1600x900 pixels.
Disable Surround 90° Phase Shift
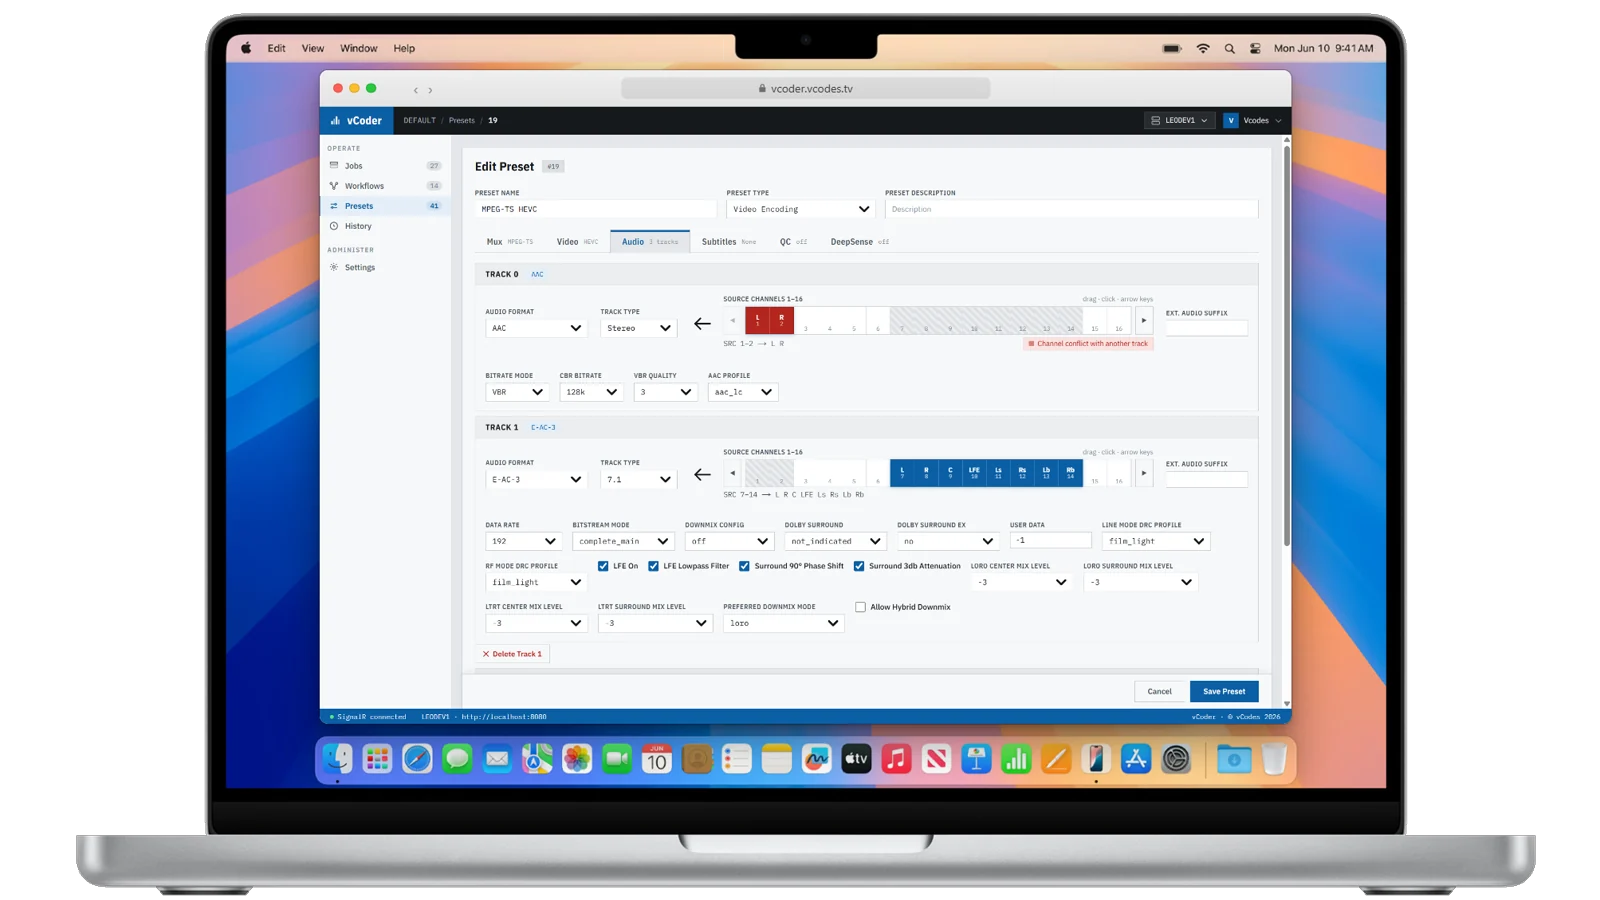point(744,566)
